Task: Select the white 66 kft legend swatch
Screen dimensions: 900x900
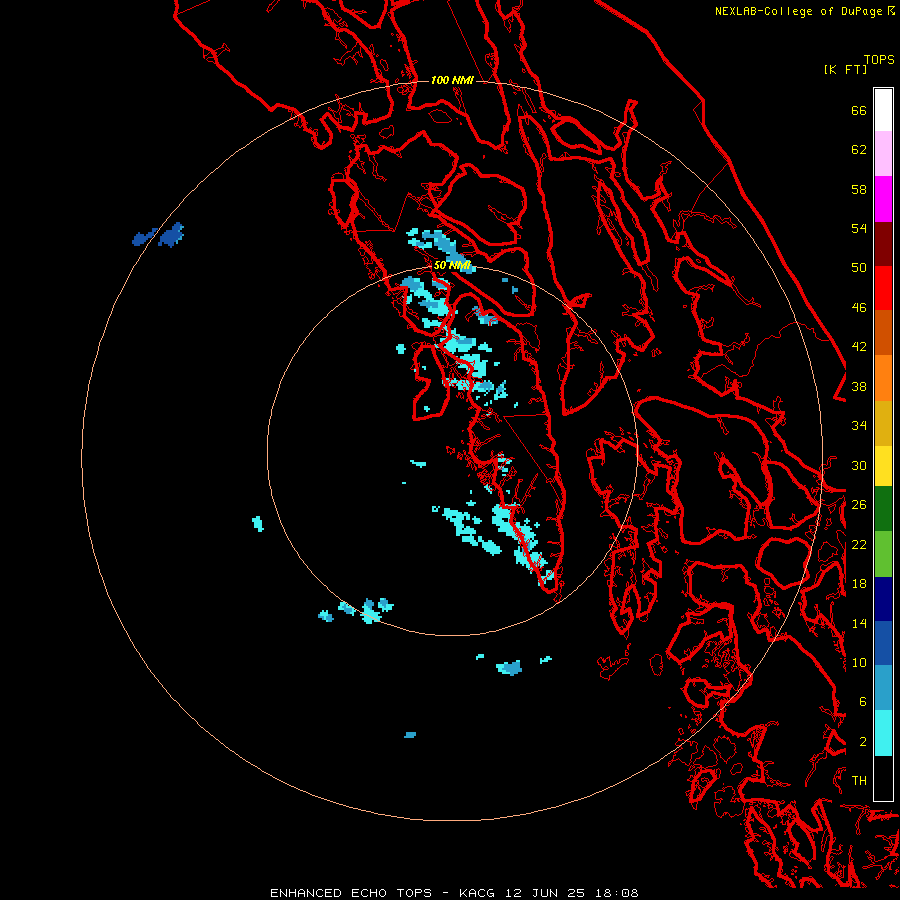Action: tap(883, 110)
